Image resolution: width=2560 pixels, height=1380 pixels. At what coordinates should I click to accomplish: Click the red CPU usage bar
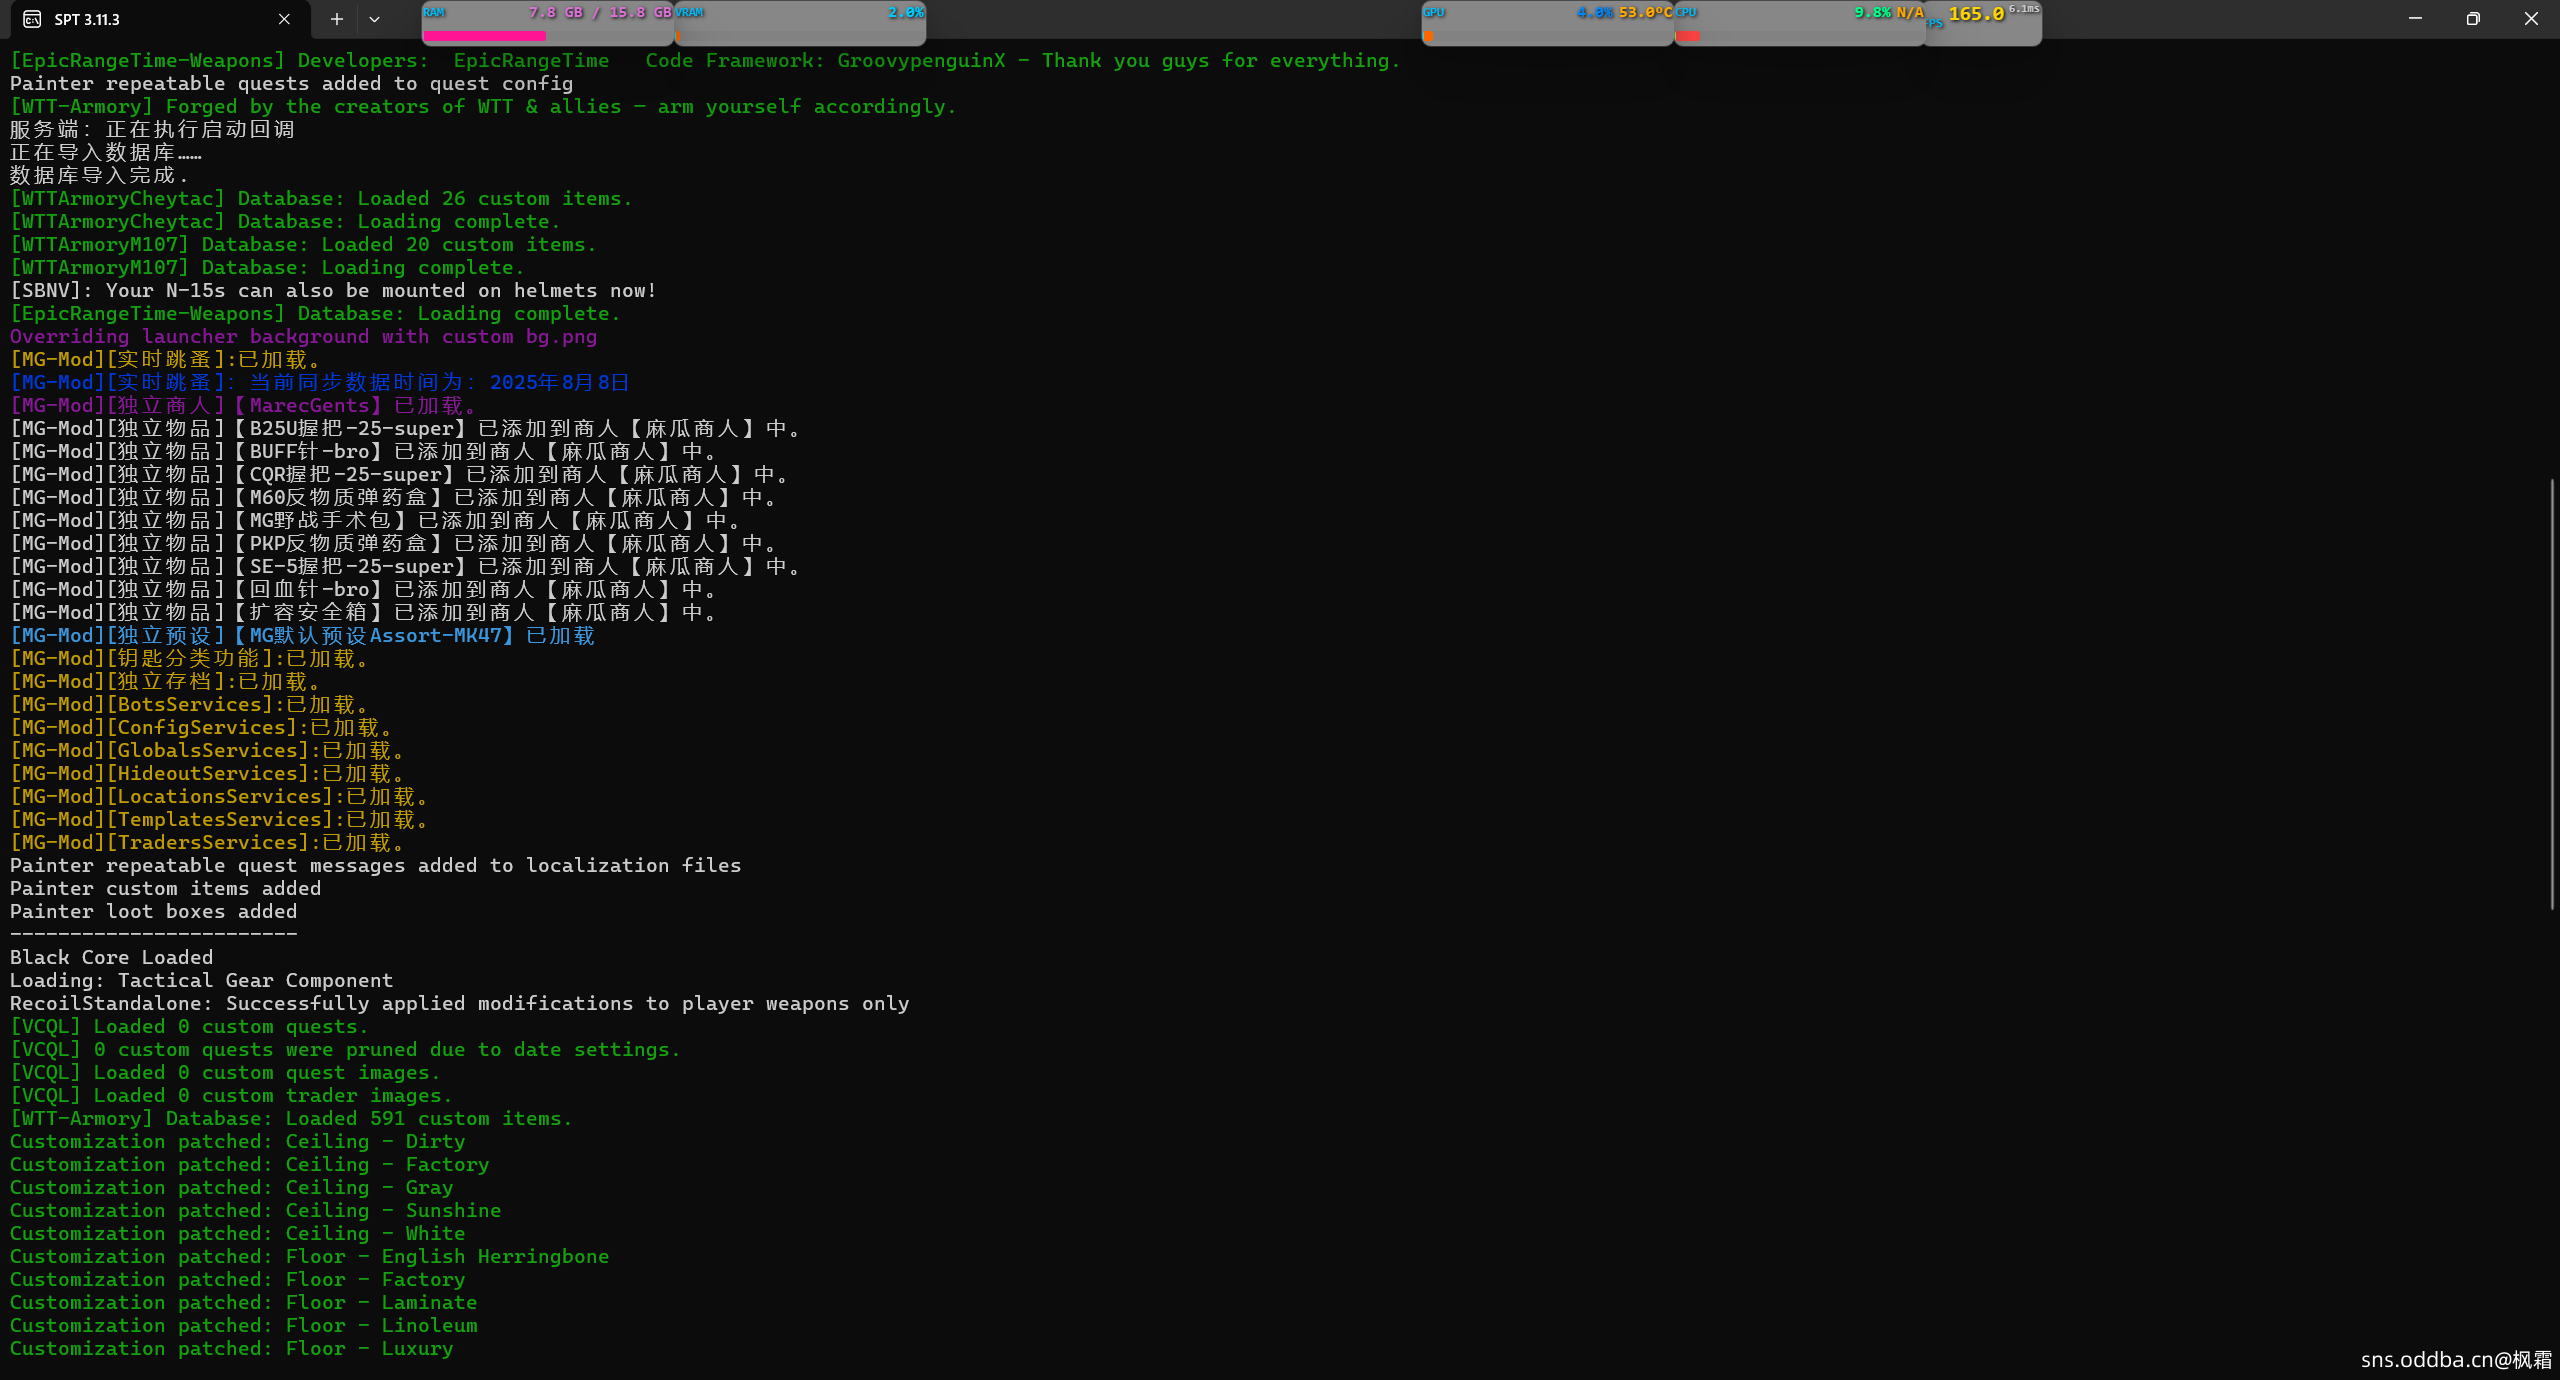[1687, 36]
